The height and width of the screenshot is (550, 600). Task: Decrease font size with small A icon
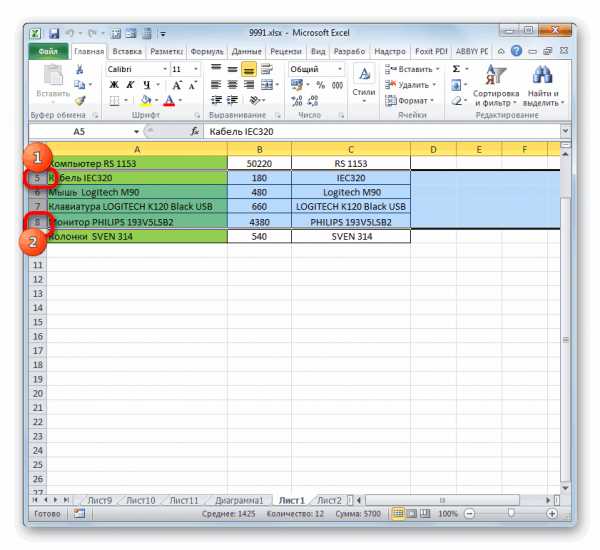[193, 85]
